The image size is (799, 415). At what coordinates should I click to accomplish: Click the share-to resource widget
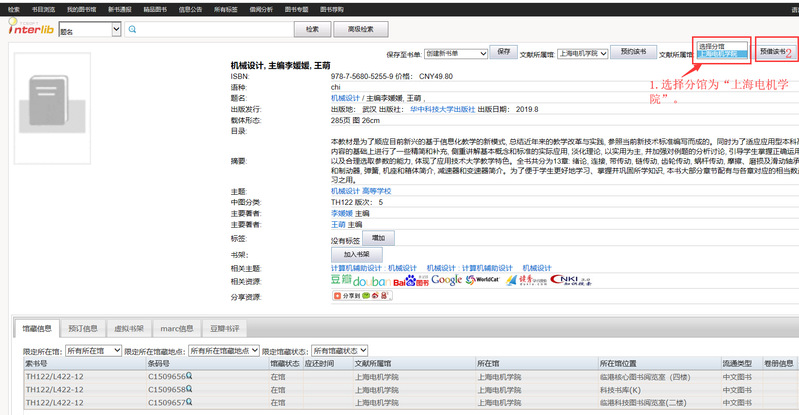click(351, 296)
